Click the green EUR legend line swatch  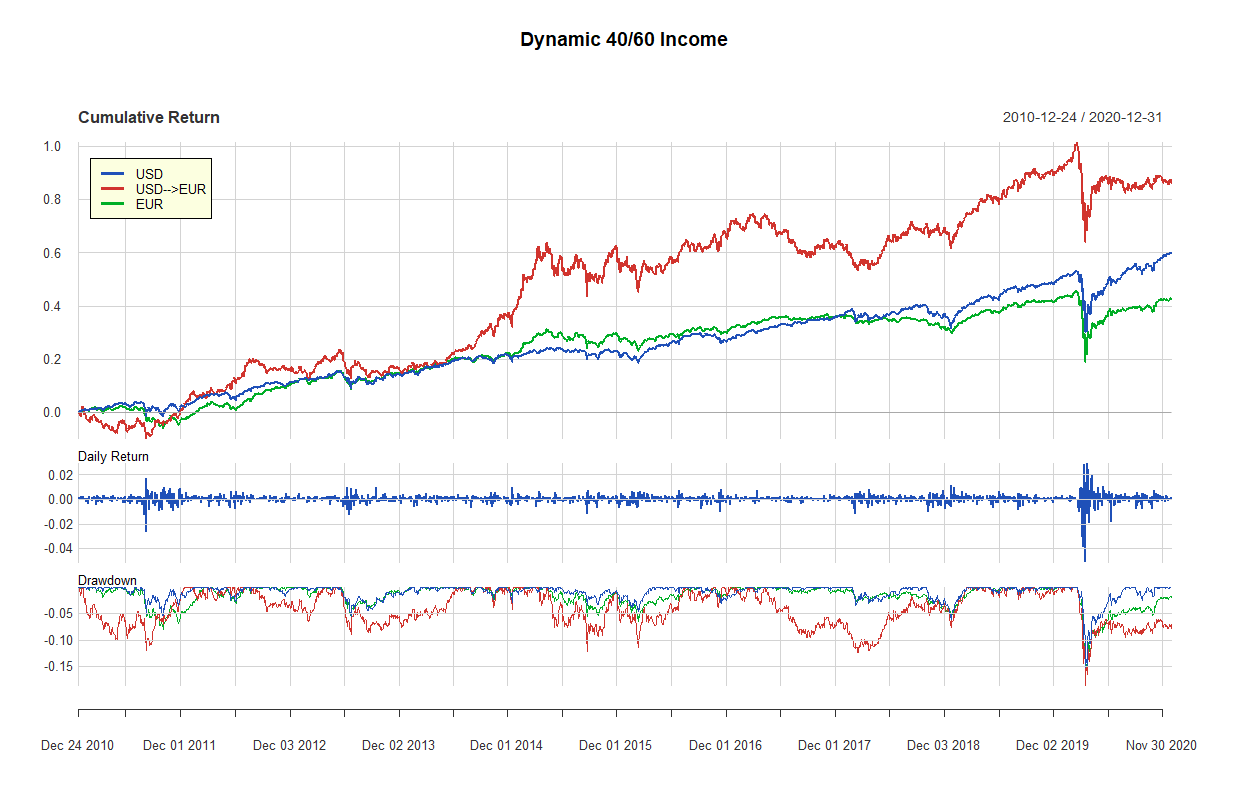[x=112, y=204]
